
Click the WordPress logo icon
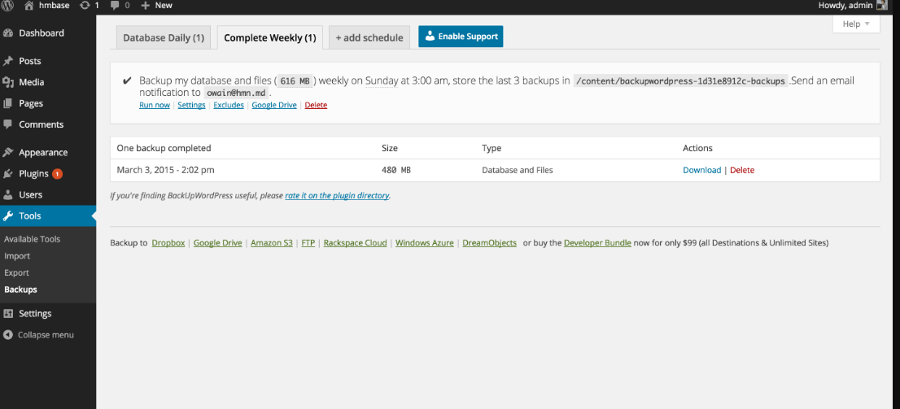click(x=6, y=5)
